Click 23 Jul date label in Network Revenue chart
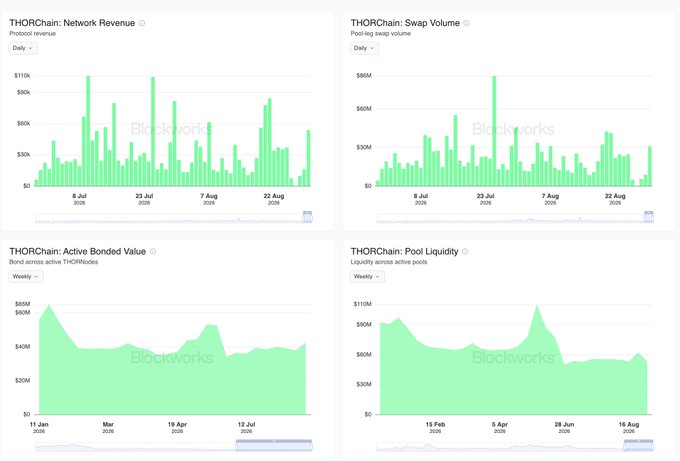680x461 pixels. tap(144, 196)
